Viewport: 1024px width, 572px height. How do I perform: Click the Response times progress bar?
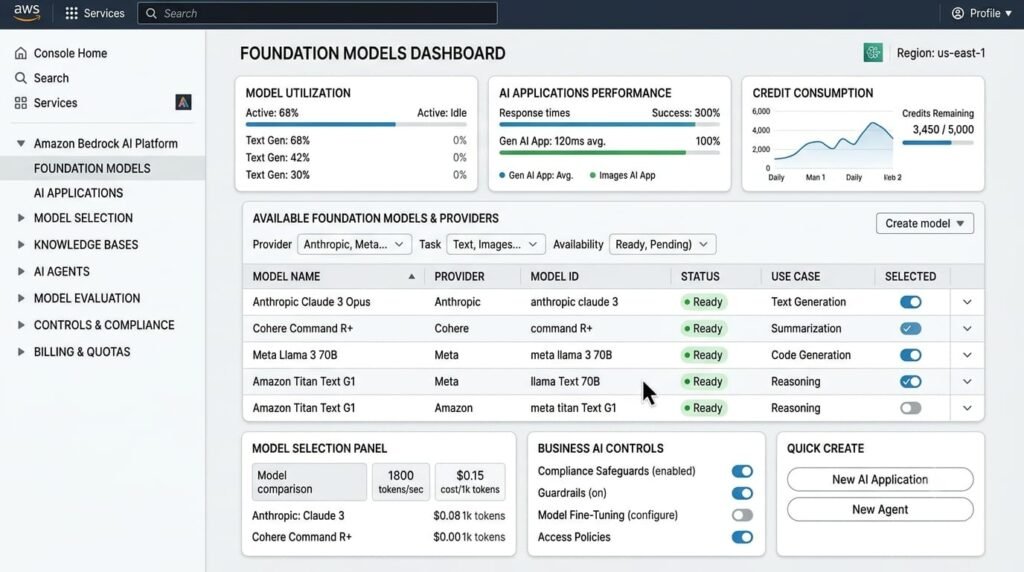(609, 124)
